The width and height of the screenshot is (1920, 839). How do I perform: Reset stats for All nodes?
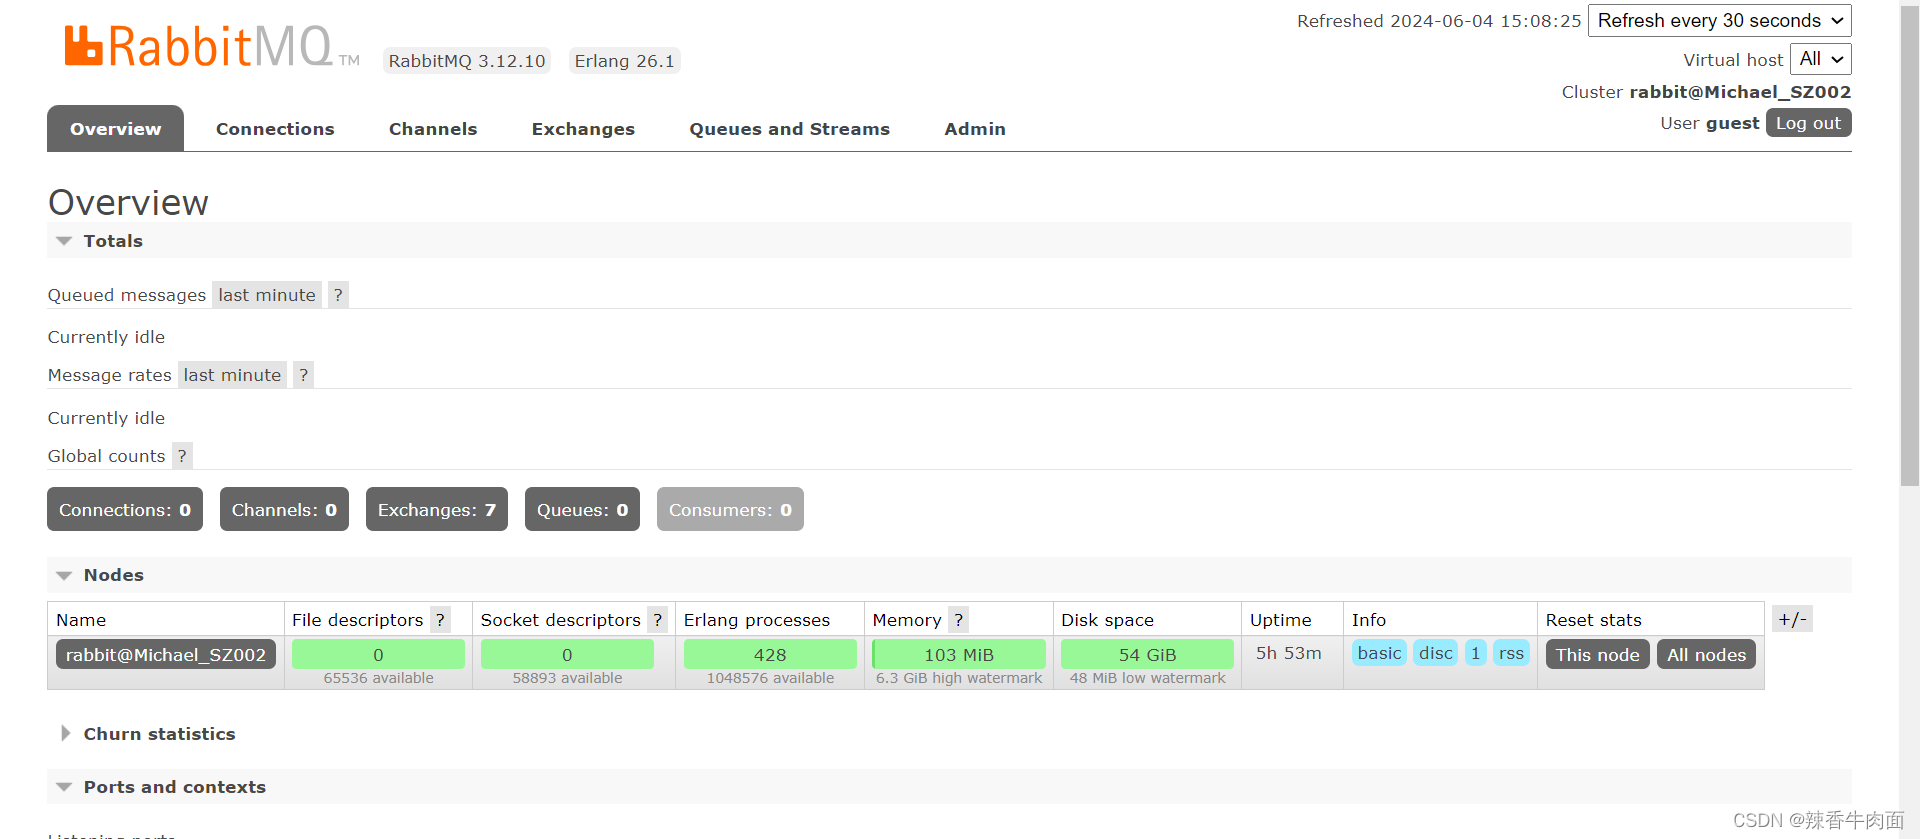click(x=1706, y=654)
